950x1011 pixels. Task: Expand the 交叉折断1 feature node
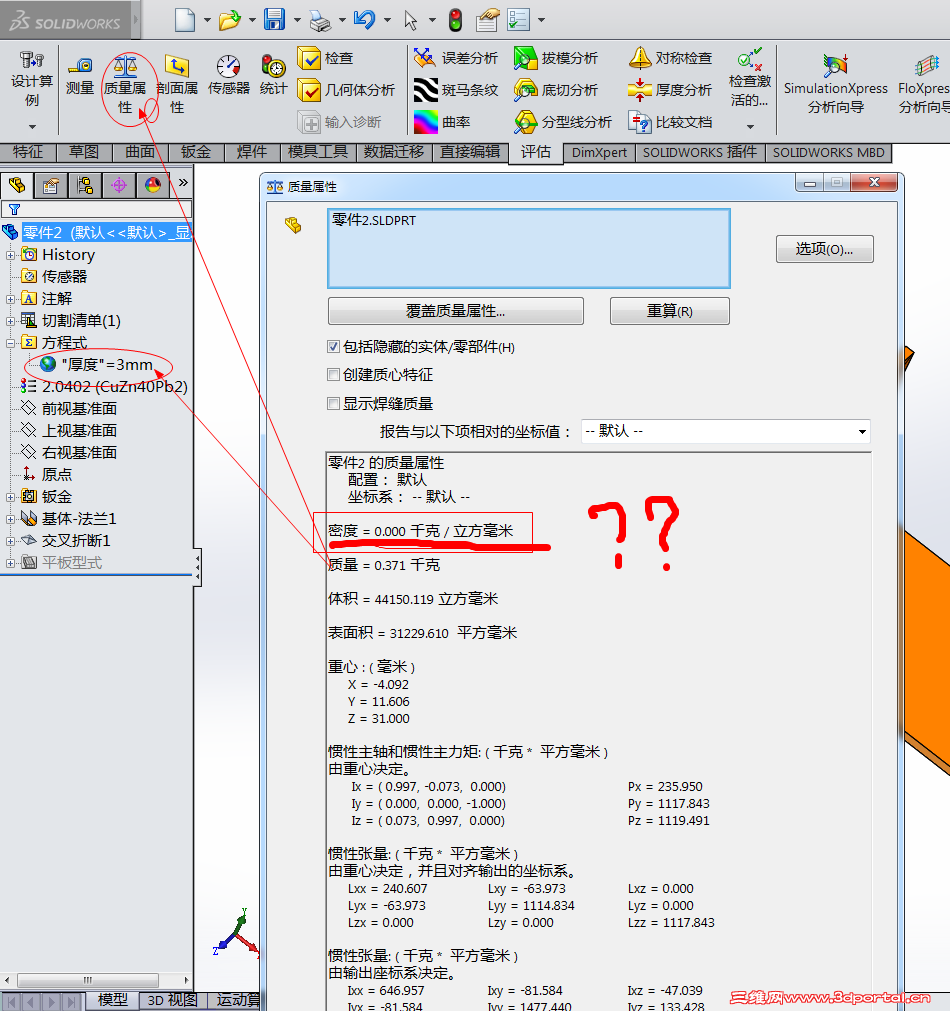(x=10, y=541)
